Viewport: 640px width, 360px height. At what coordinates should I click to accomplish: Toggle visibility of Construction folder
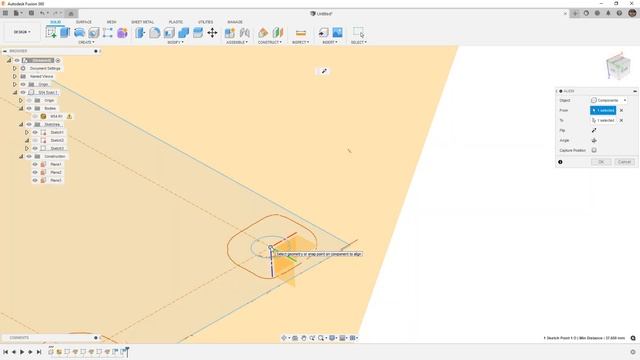tap(29, 156)
